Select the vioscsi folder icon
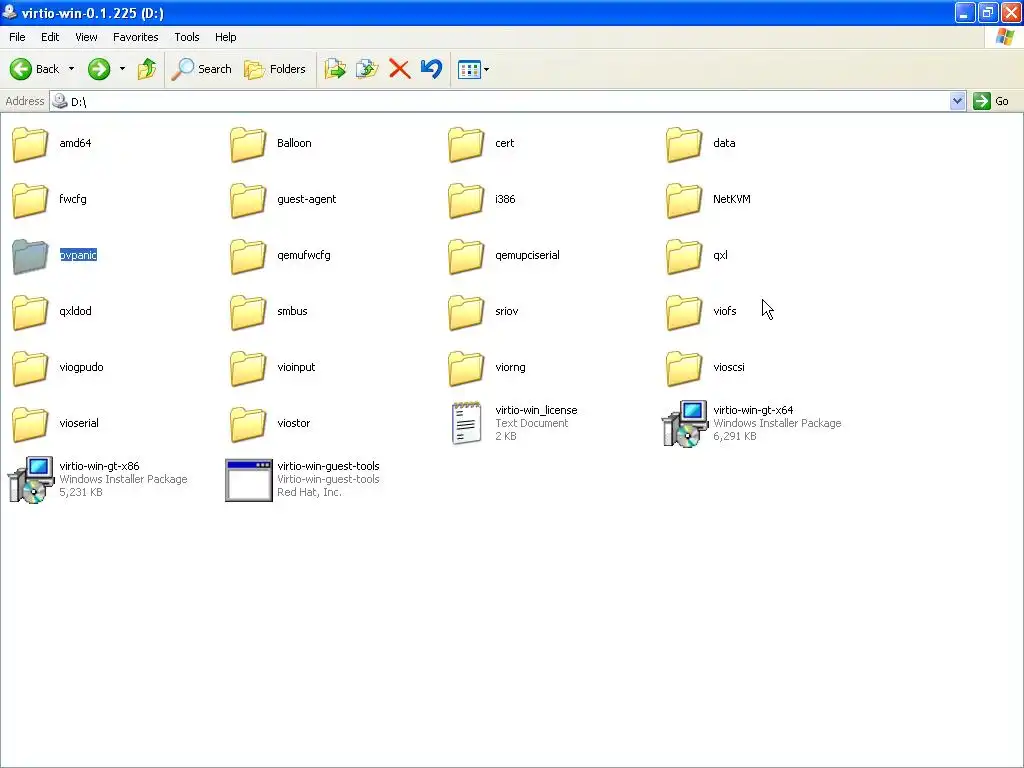Image resolution: width=1024 pixels, height=768 pixels. pyautogui.click(x=684, y=368)
